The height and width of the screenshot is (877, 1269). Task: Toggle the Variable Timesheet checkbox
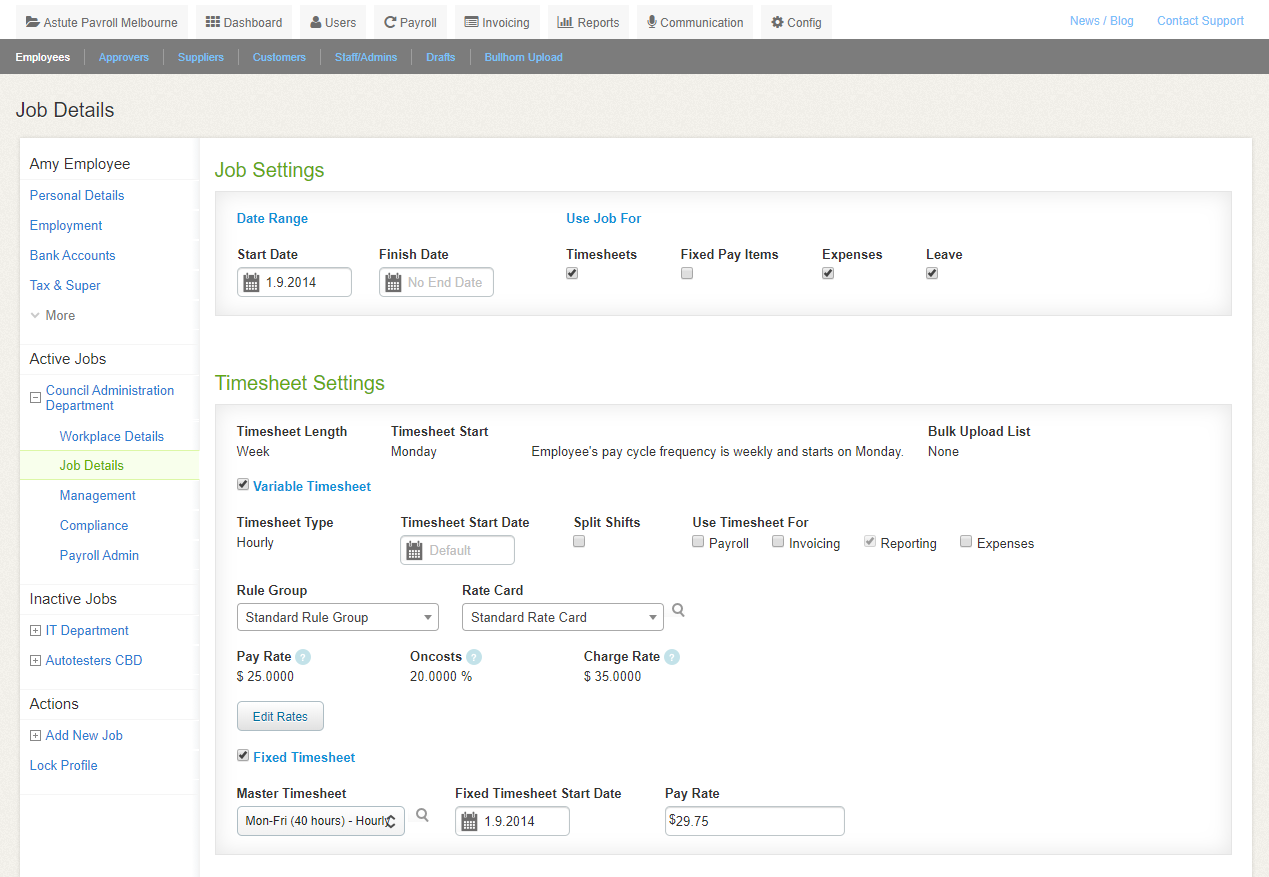click(243, 485)
